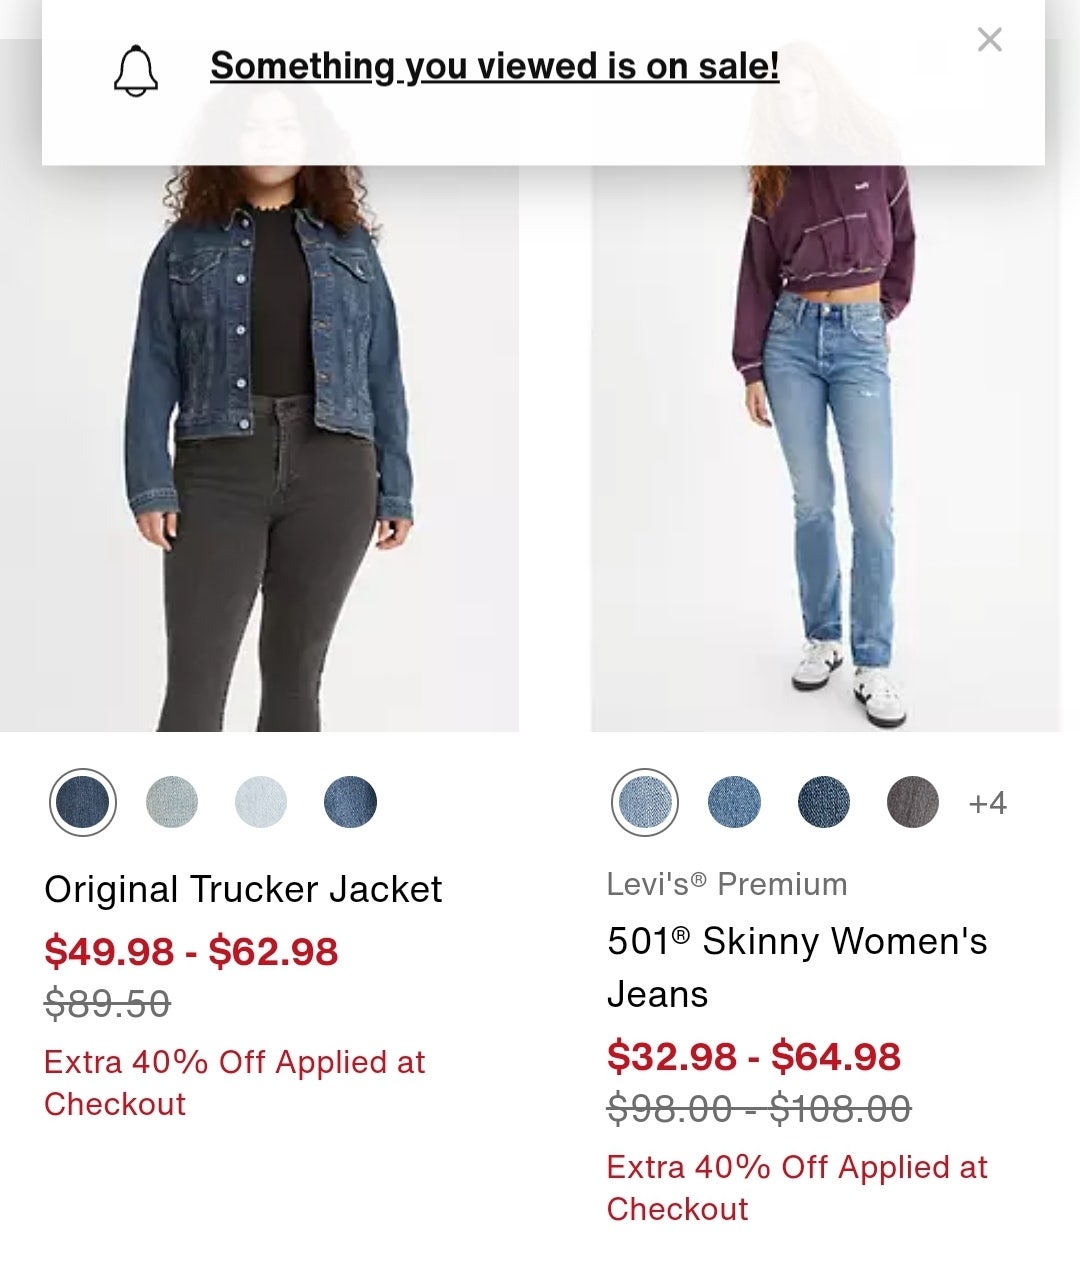Choose the light gray jacket color swatch

tap(172, 802)
